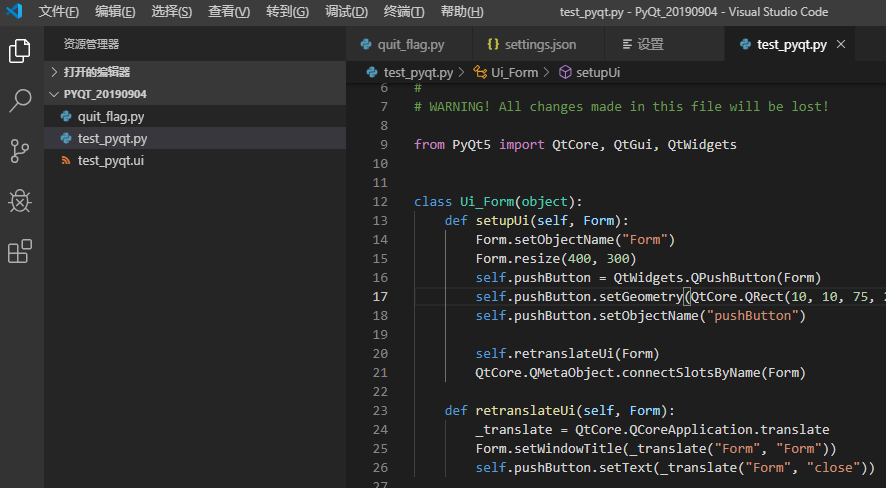Click class icon in Ui_Form breadcrumb
This screenshot has height=488, width=886.
click(x=480, y=72)
